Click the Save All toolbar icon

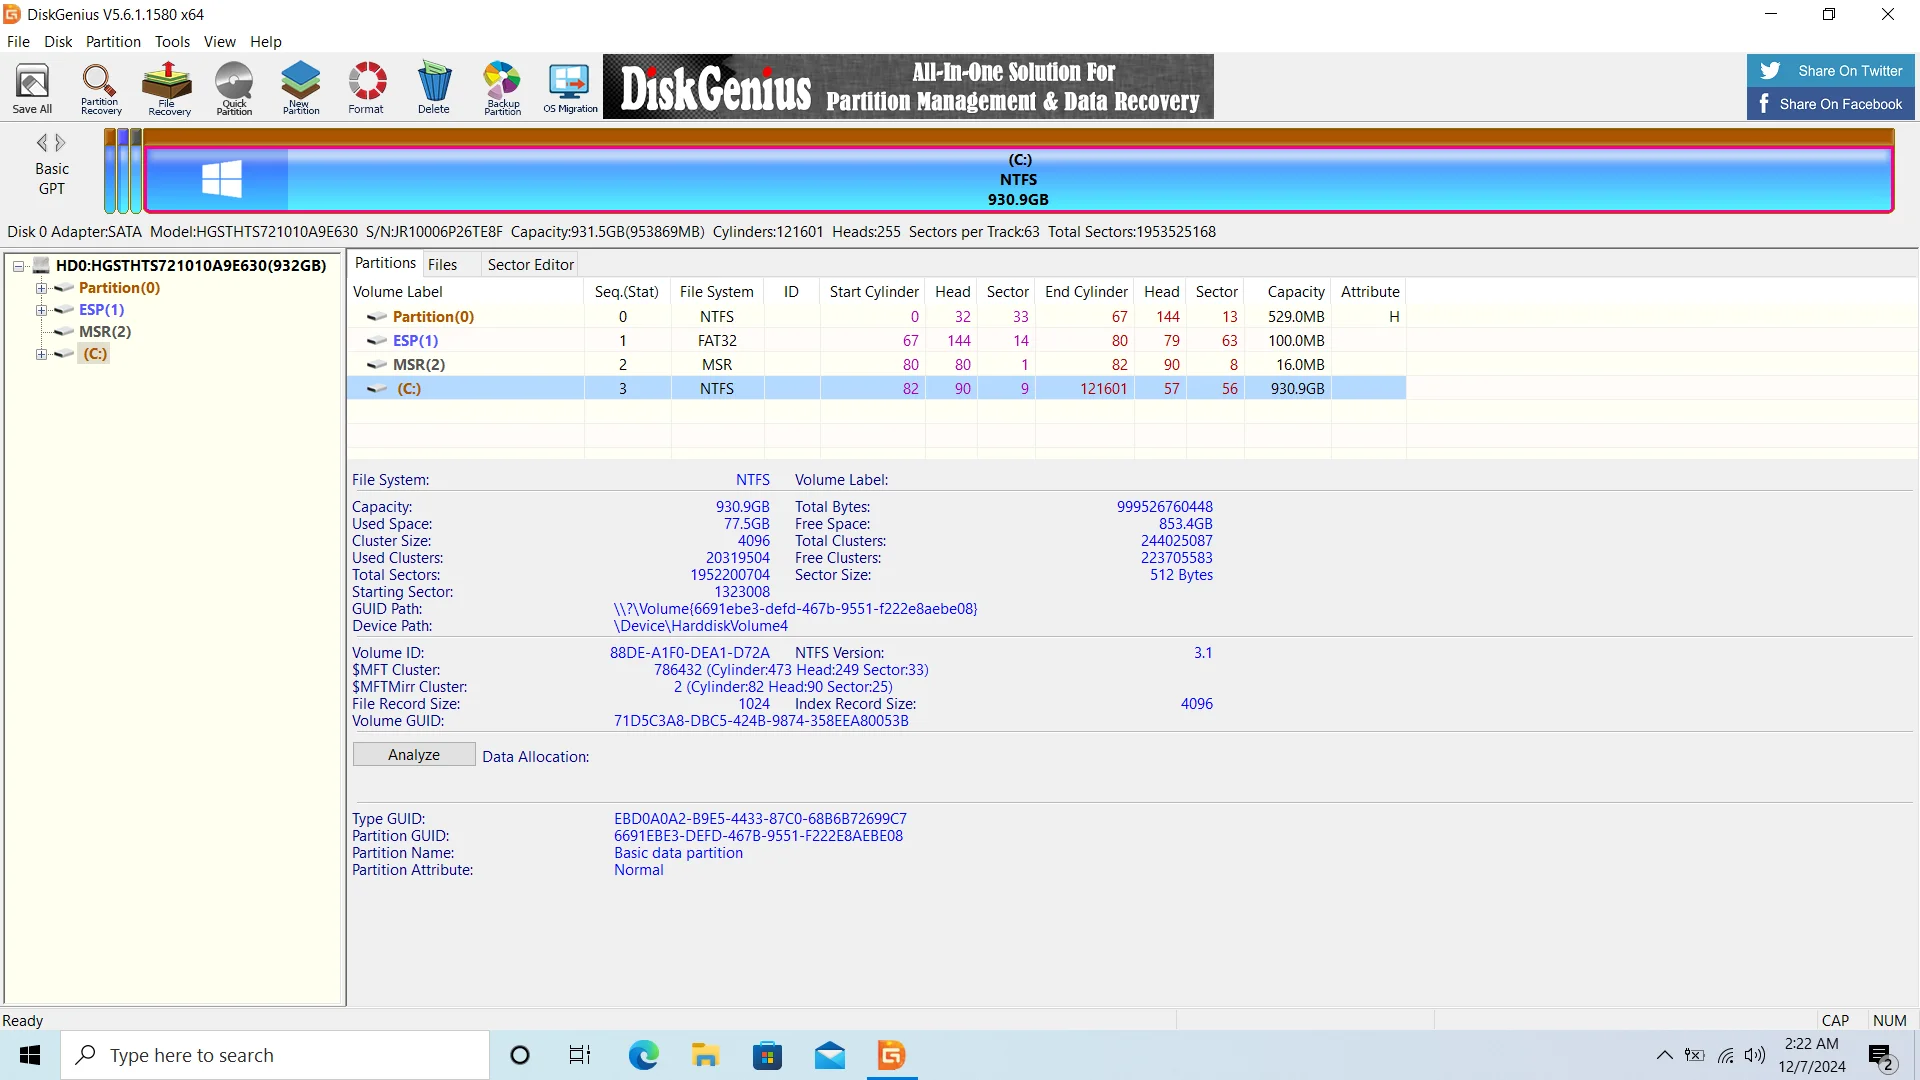(32, 88)
